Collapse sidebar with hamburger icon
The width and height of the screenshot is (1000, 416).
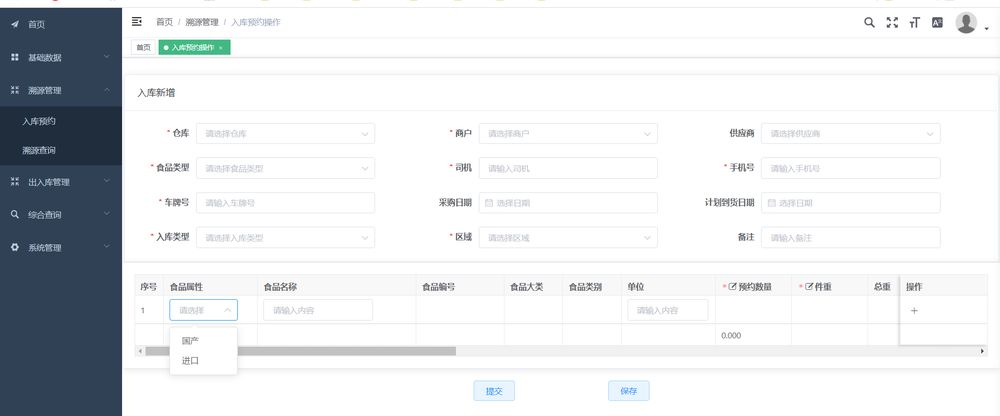[x=137, y=21]
